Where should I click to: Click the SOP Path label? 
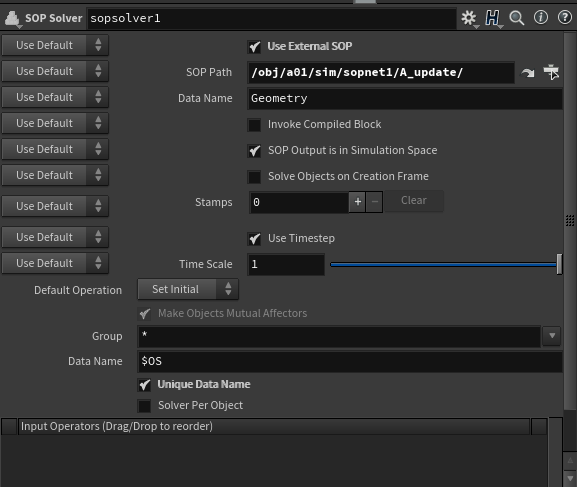click(209, 73)
